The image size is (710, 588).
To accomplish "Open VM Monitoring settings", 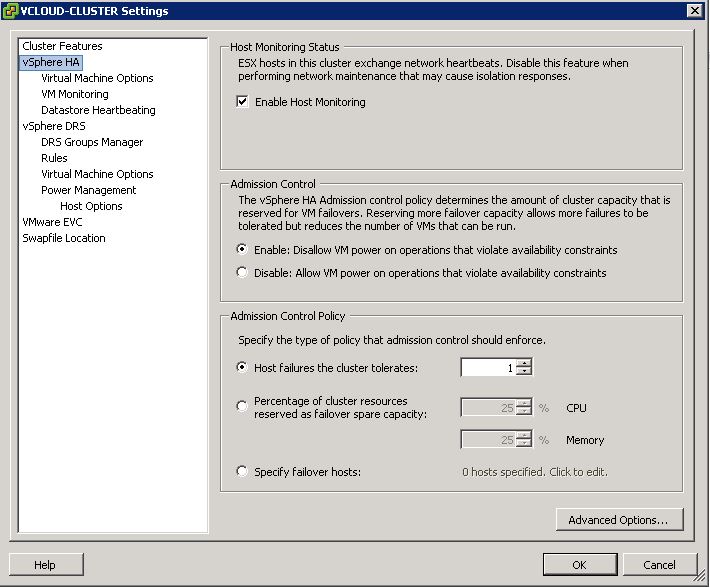I will [x=75, y=94].
